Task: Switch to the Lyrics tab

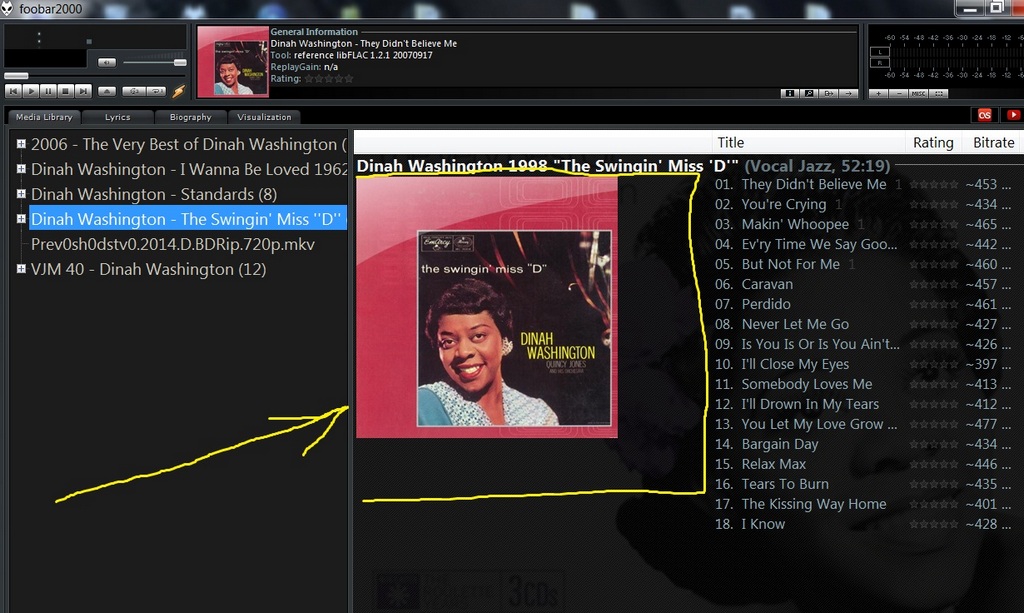Action: tap(118, 117)
